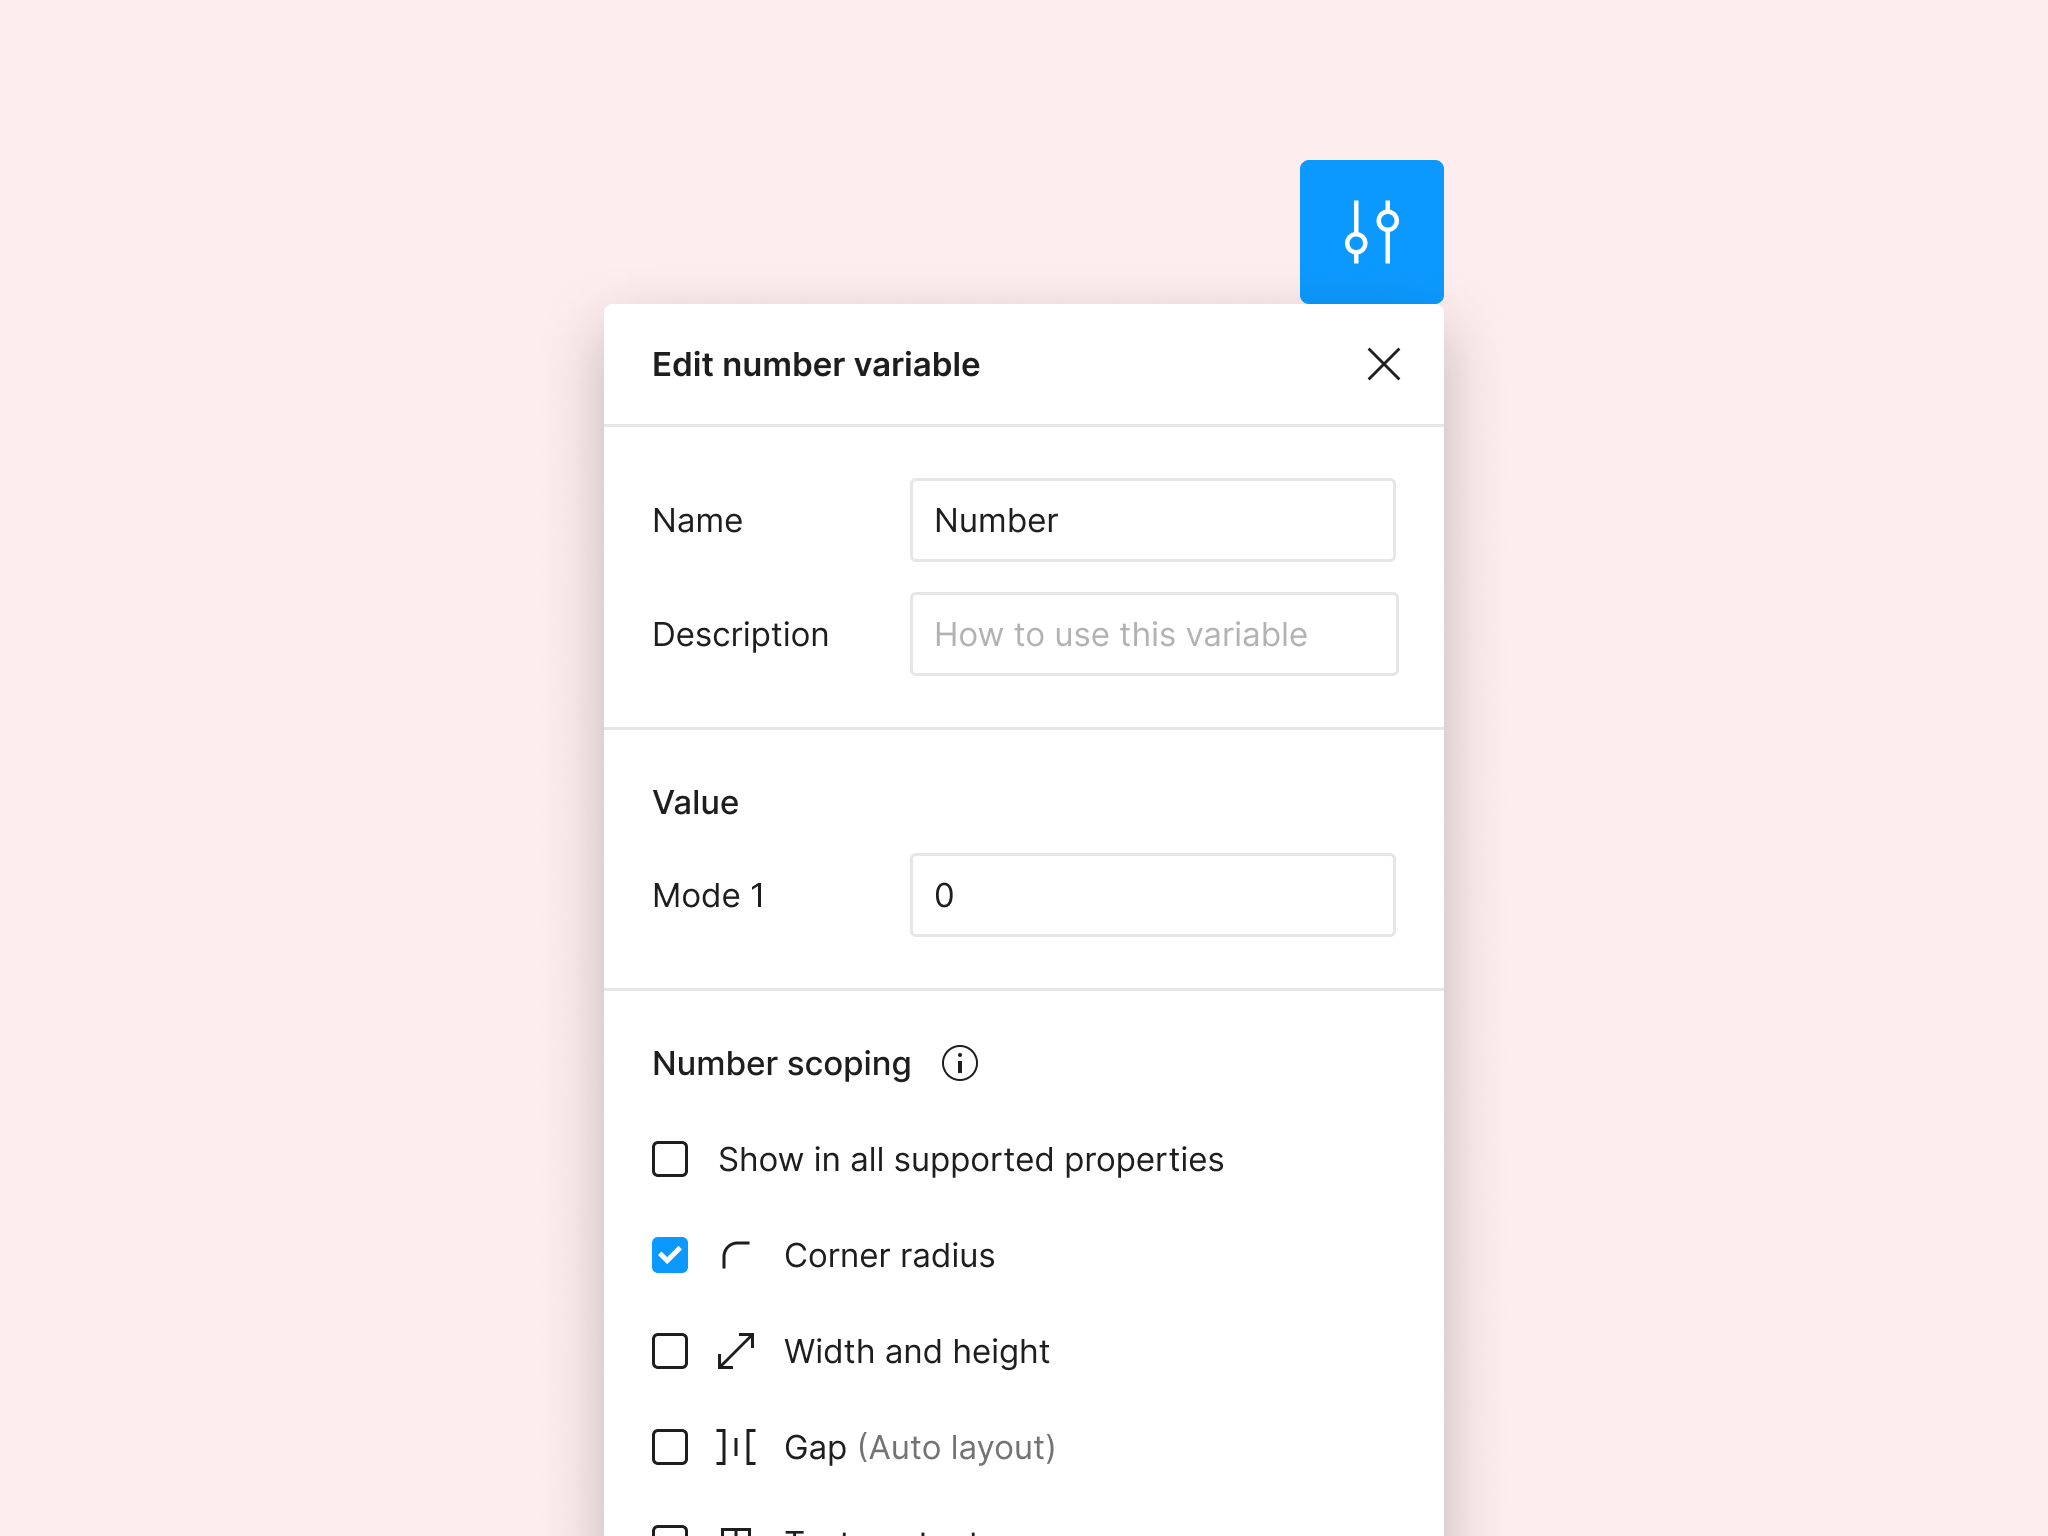The width and height of the screenshot is (2048, 1536).
Task: Click the Corner radius arc icon
Action: [736, 1255]
